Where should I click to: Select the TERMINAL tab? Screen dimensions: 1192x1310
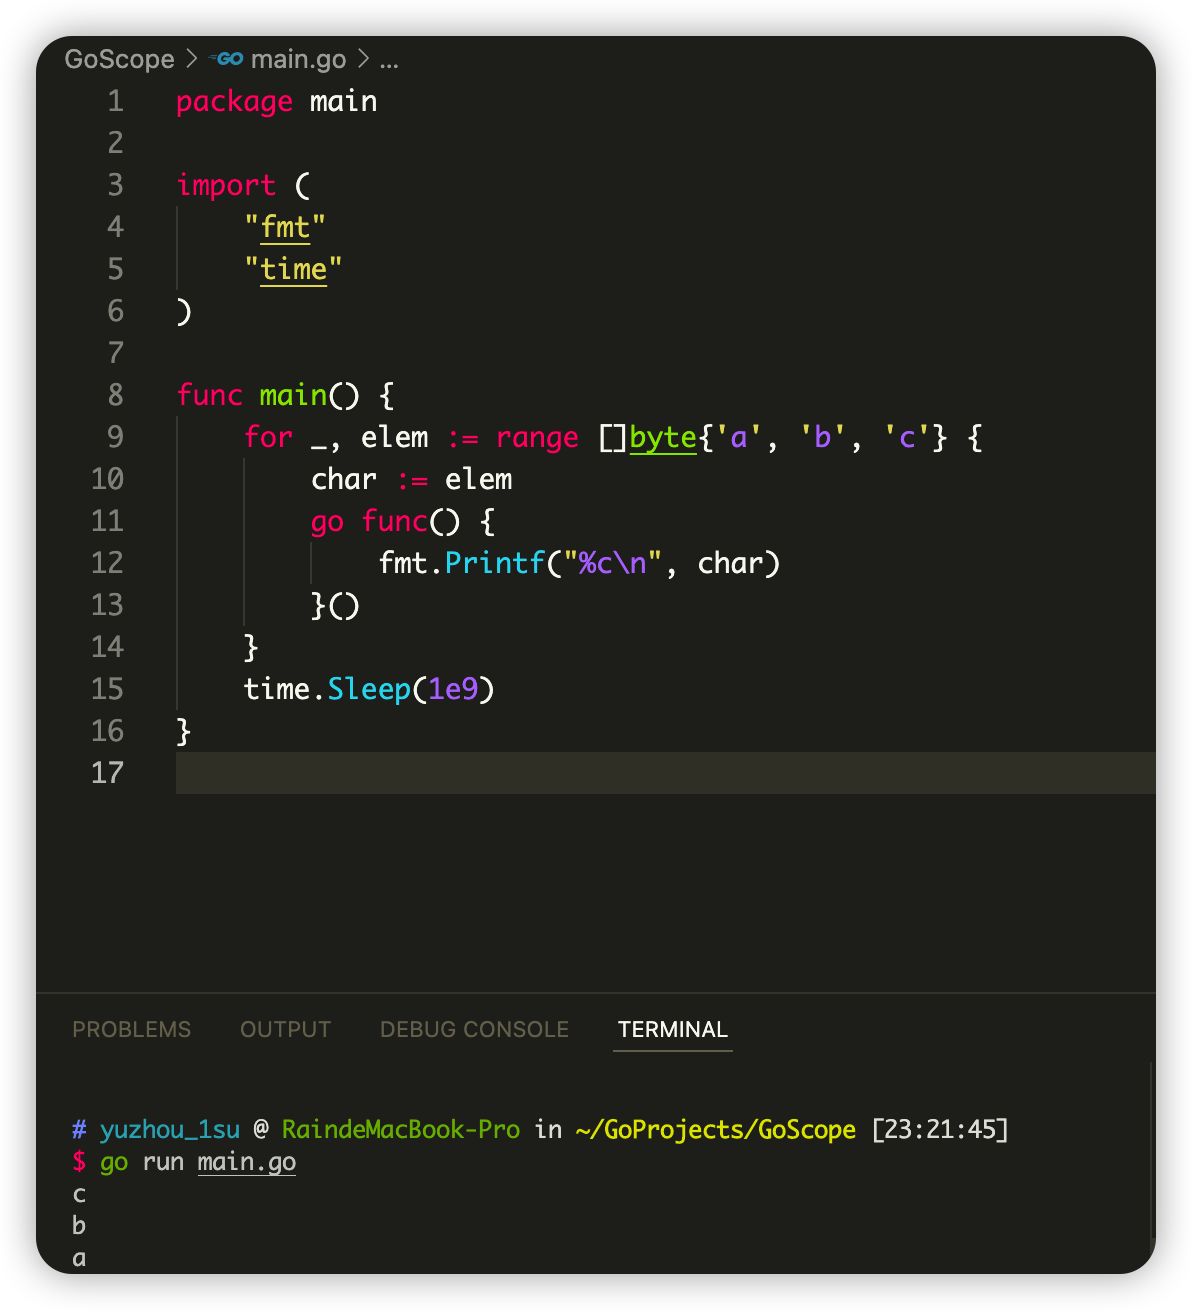(x=673, y=1029)
